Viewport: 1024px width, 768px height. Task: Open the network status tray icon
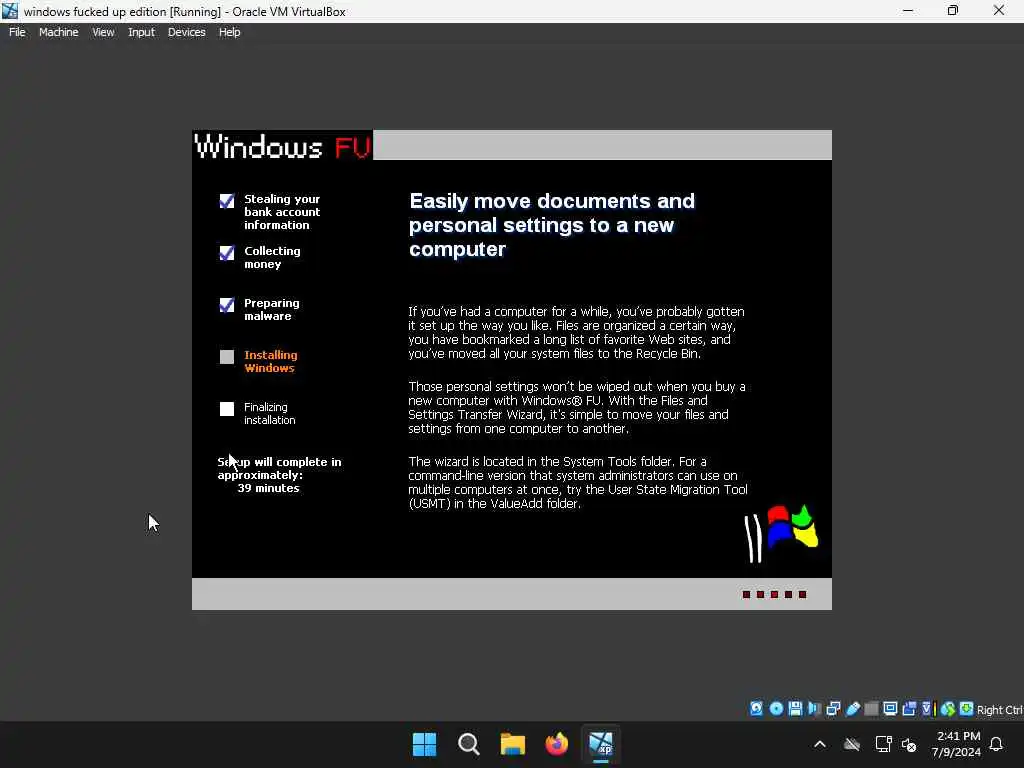(x=884, y=744)
